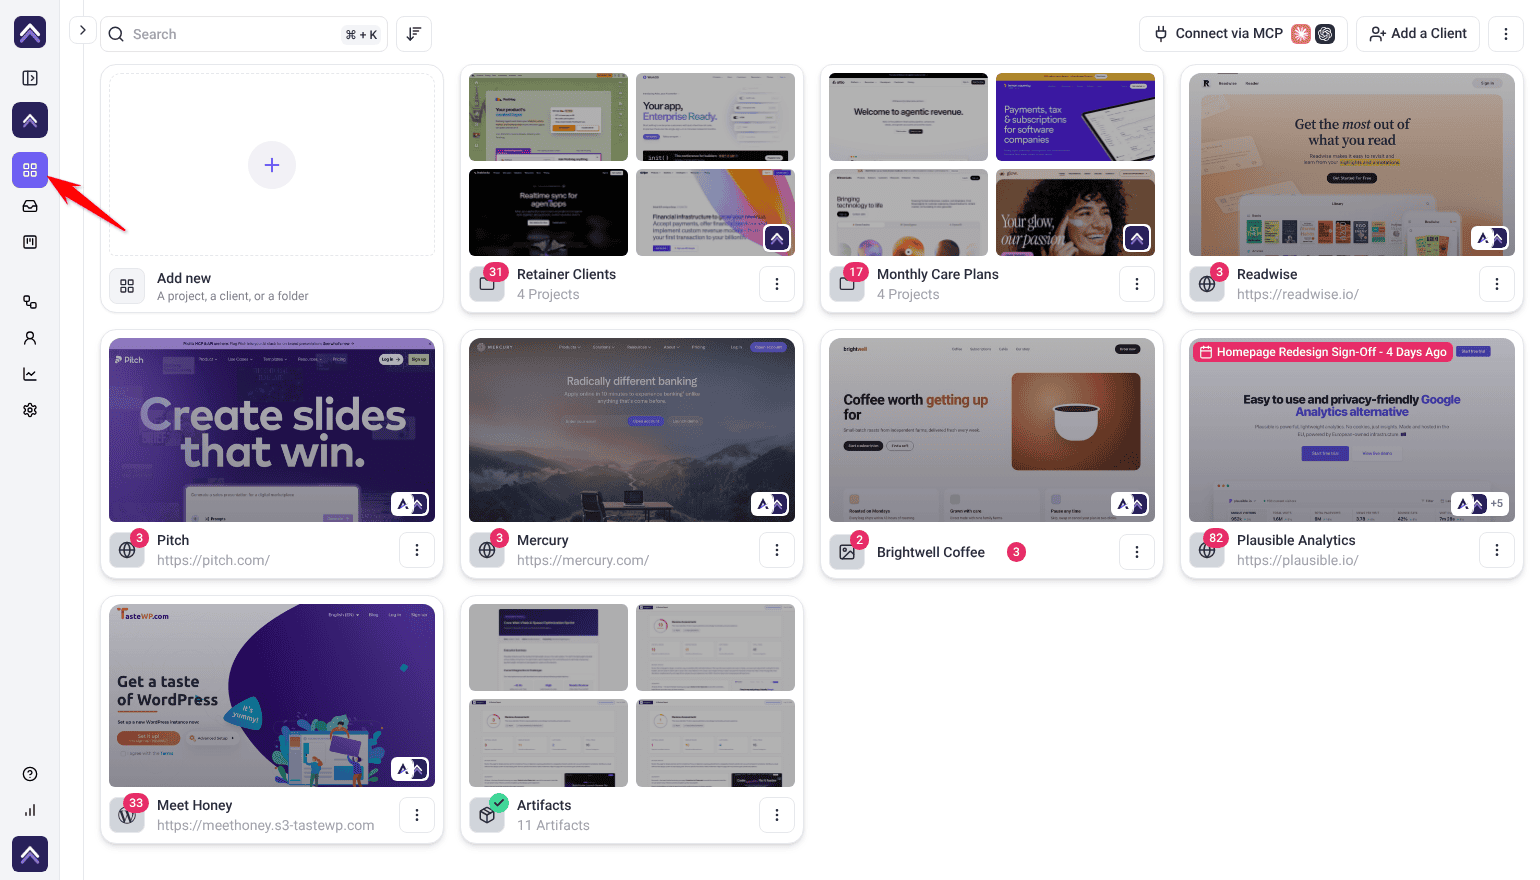Click Add a Client button
Screen dimensions: 1540x880
1418,33
